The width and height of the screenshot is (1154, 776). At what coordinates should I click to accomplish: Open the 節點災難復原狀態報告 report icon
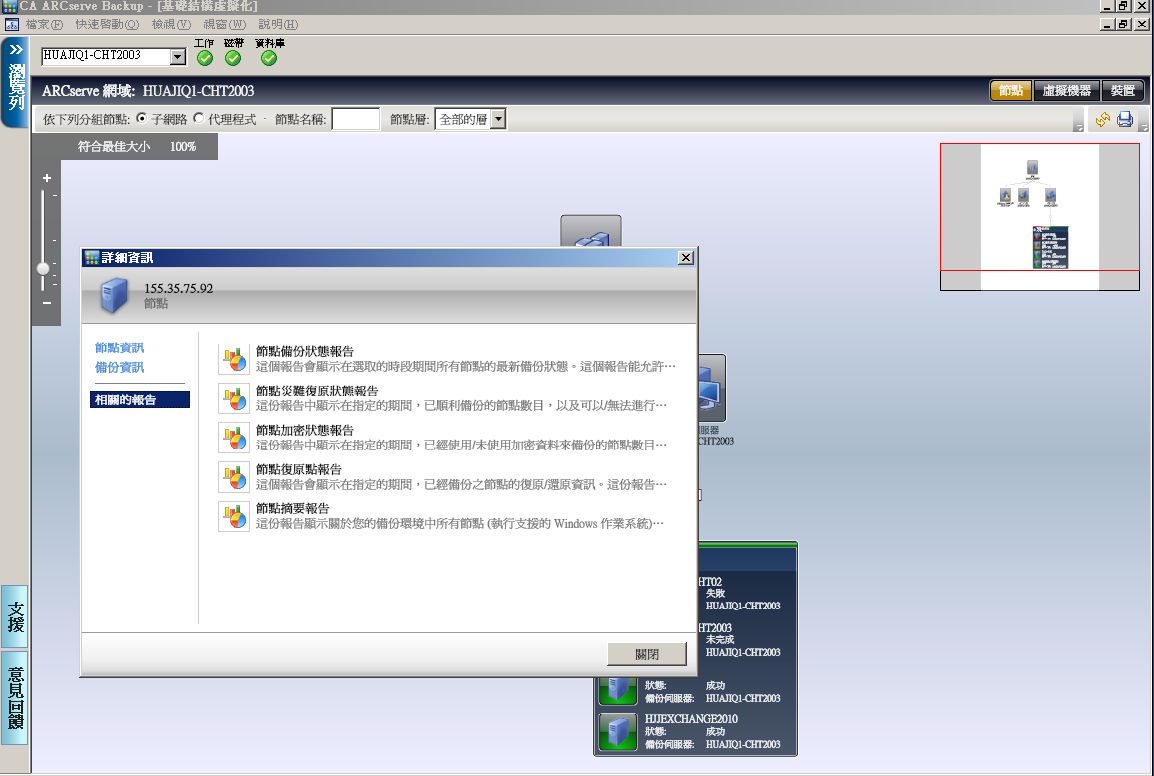pos(234,398)
